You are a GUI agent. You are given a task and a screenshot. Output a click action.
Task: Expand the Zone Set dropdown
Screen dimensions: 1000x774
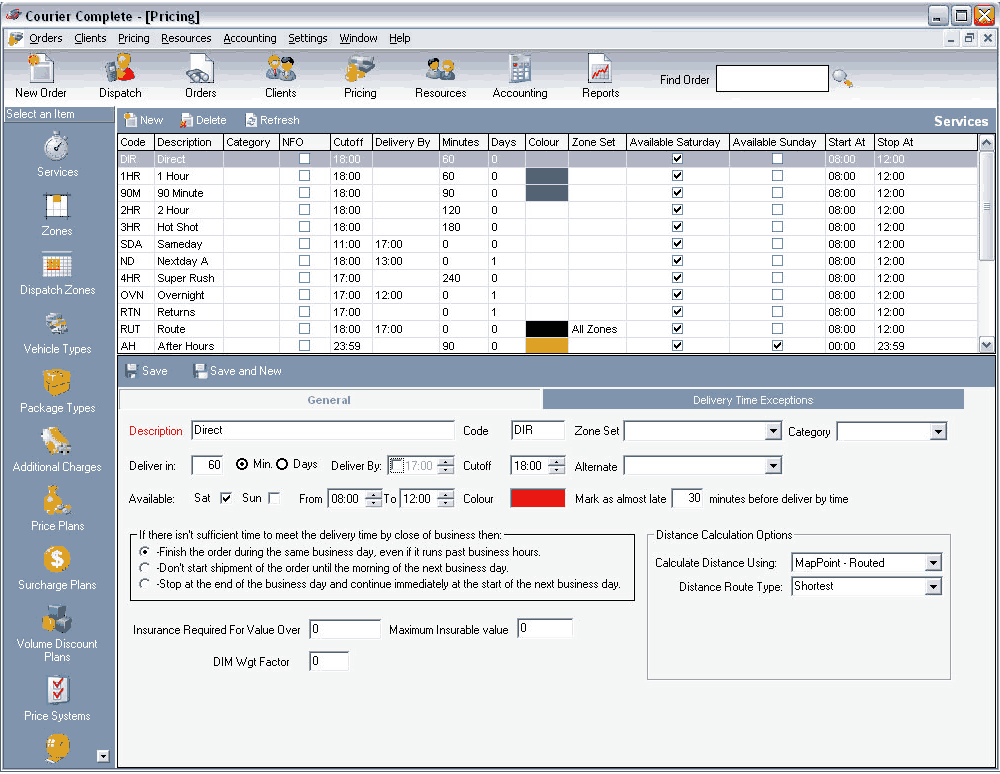coord(772,432)
